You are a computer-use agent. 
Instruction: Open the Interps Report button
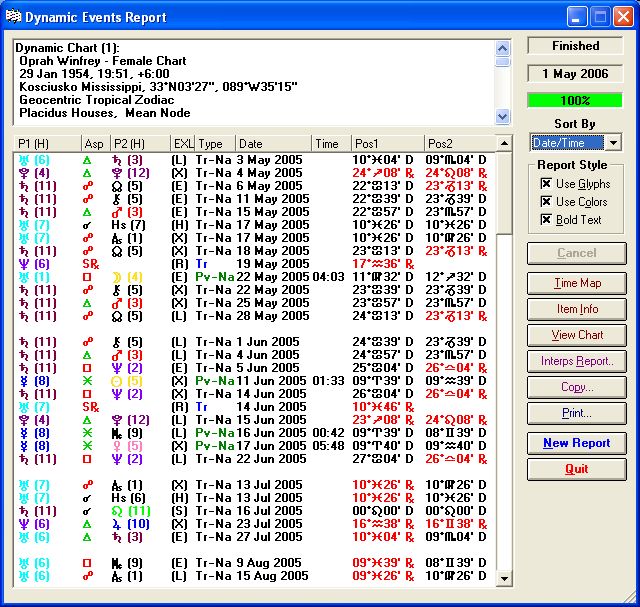[x=576, y=361]
